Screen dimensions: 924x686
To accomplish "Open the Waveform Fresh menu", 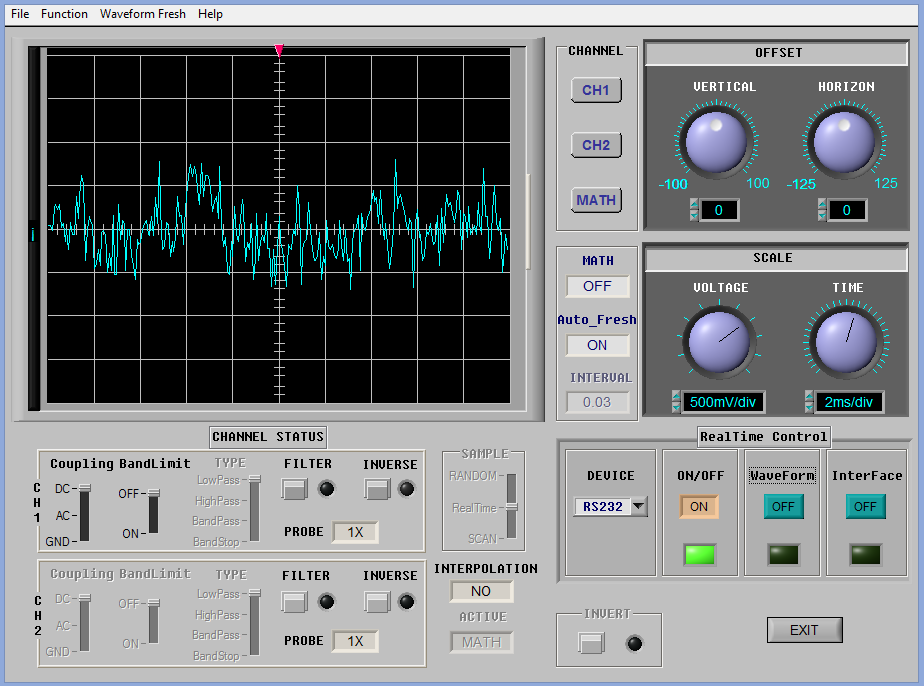I will [143, 14].
